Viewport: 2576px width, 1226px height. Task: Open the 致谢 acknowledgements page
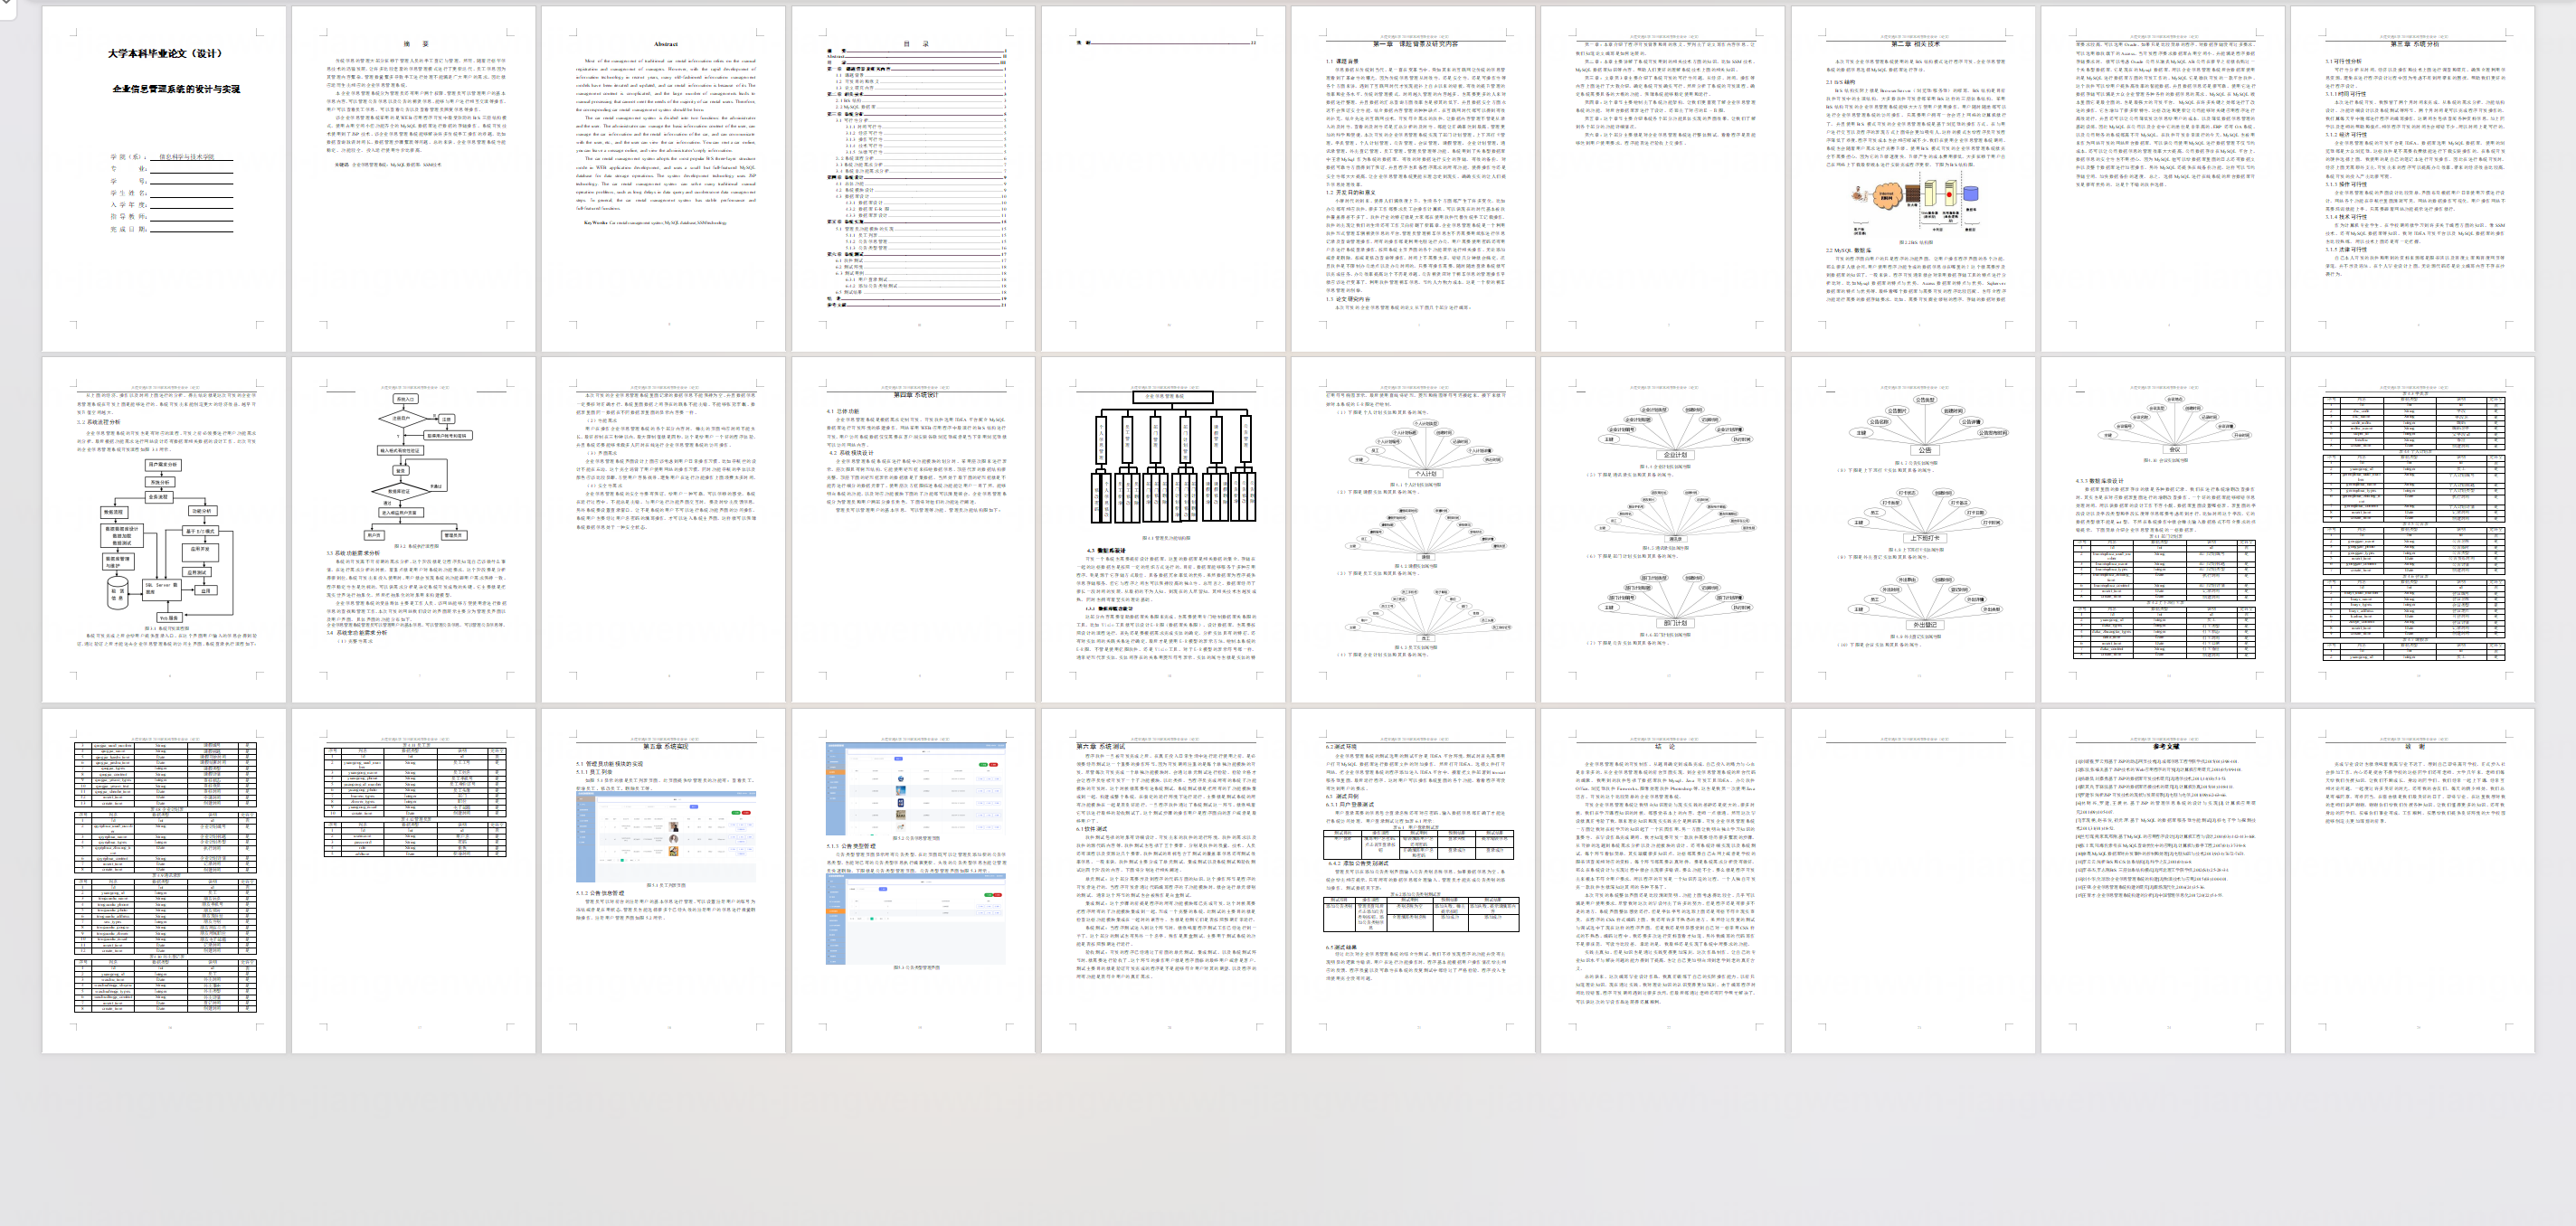[2413, 881]
